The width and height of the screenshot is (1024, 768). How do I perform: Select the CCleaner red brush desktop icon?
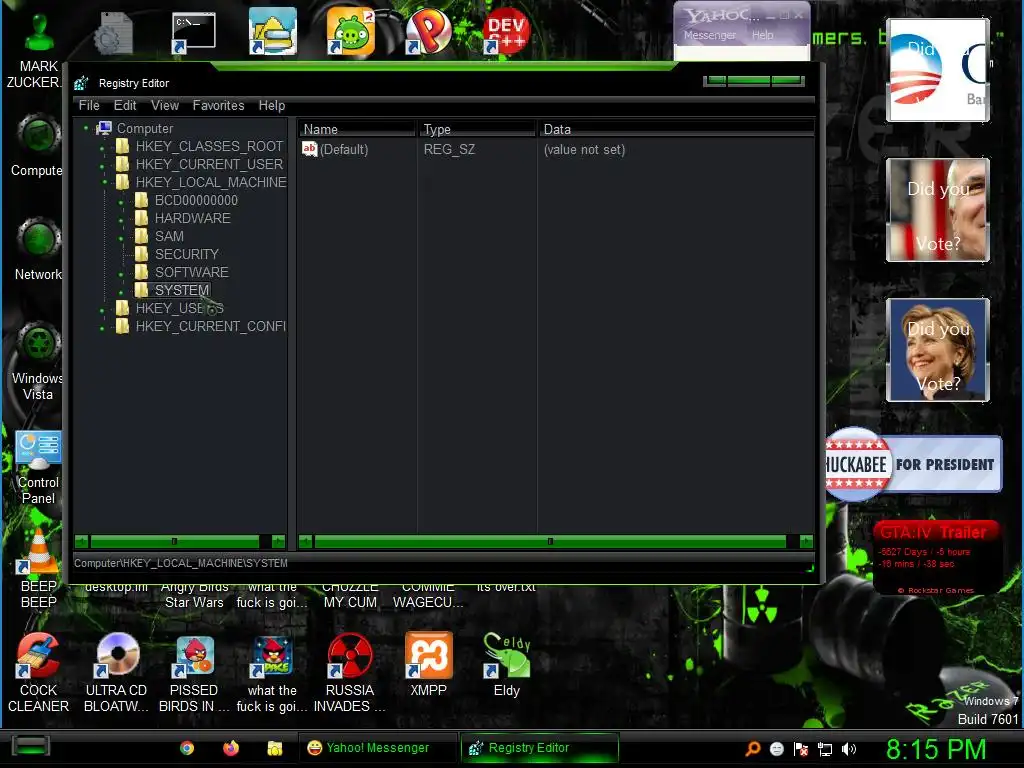click(x=39, y=655)
